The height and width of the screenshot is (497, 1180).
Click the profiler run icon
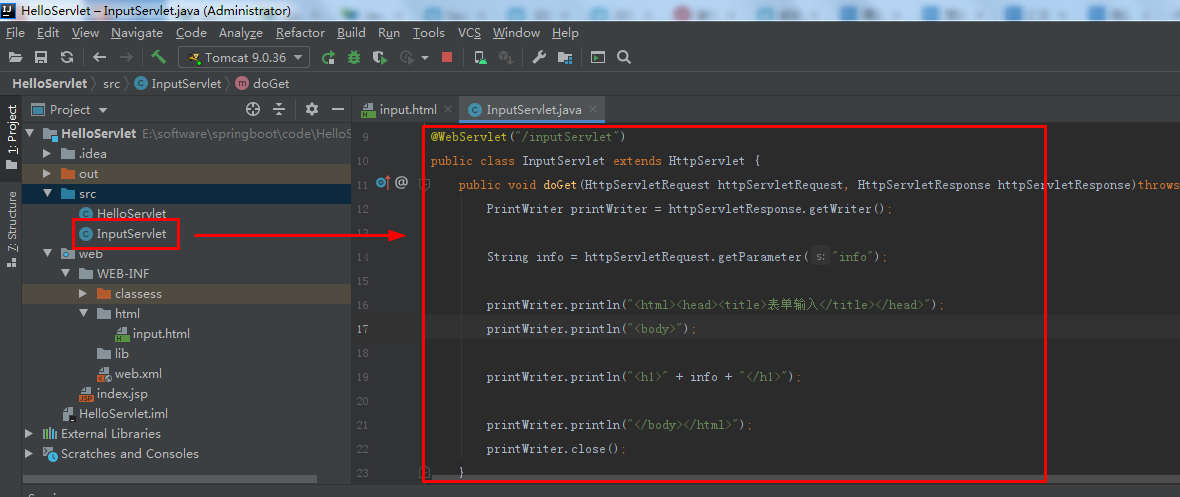tap(407, 57)
